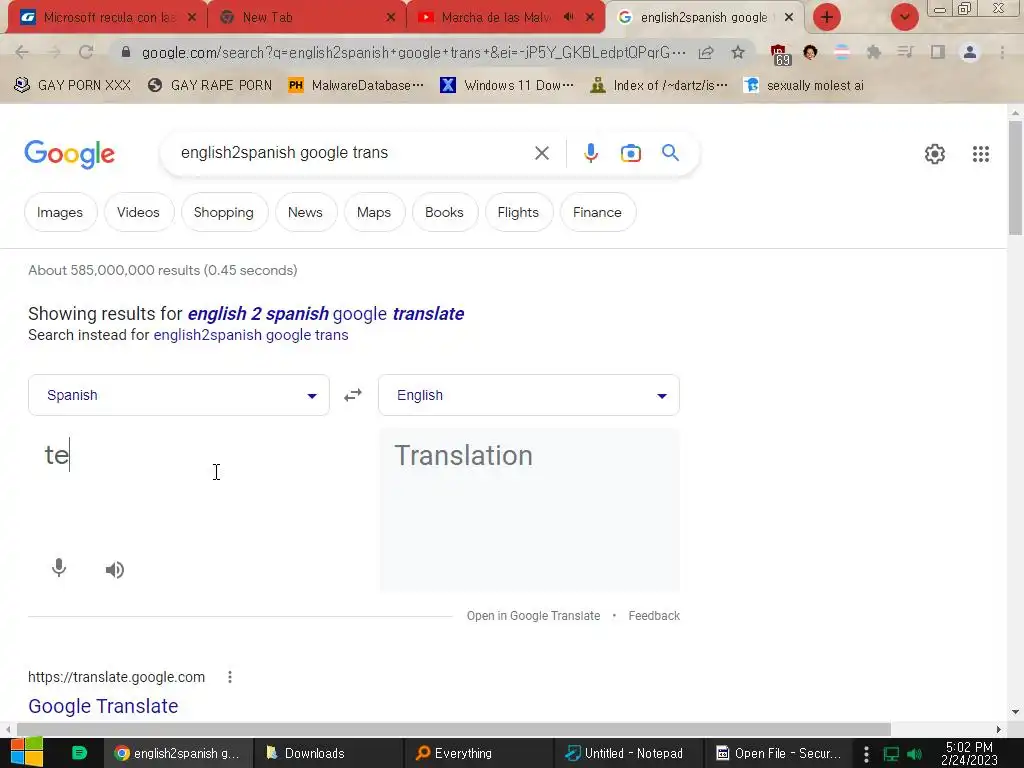Open media control playlist icon
Screen dimensions: 1024x768
(905, 52)
